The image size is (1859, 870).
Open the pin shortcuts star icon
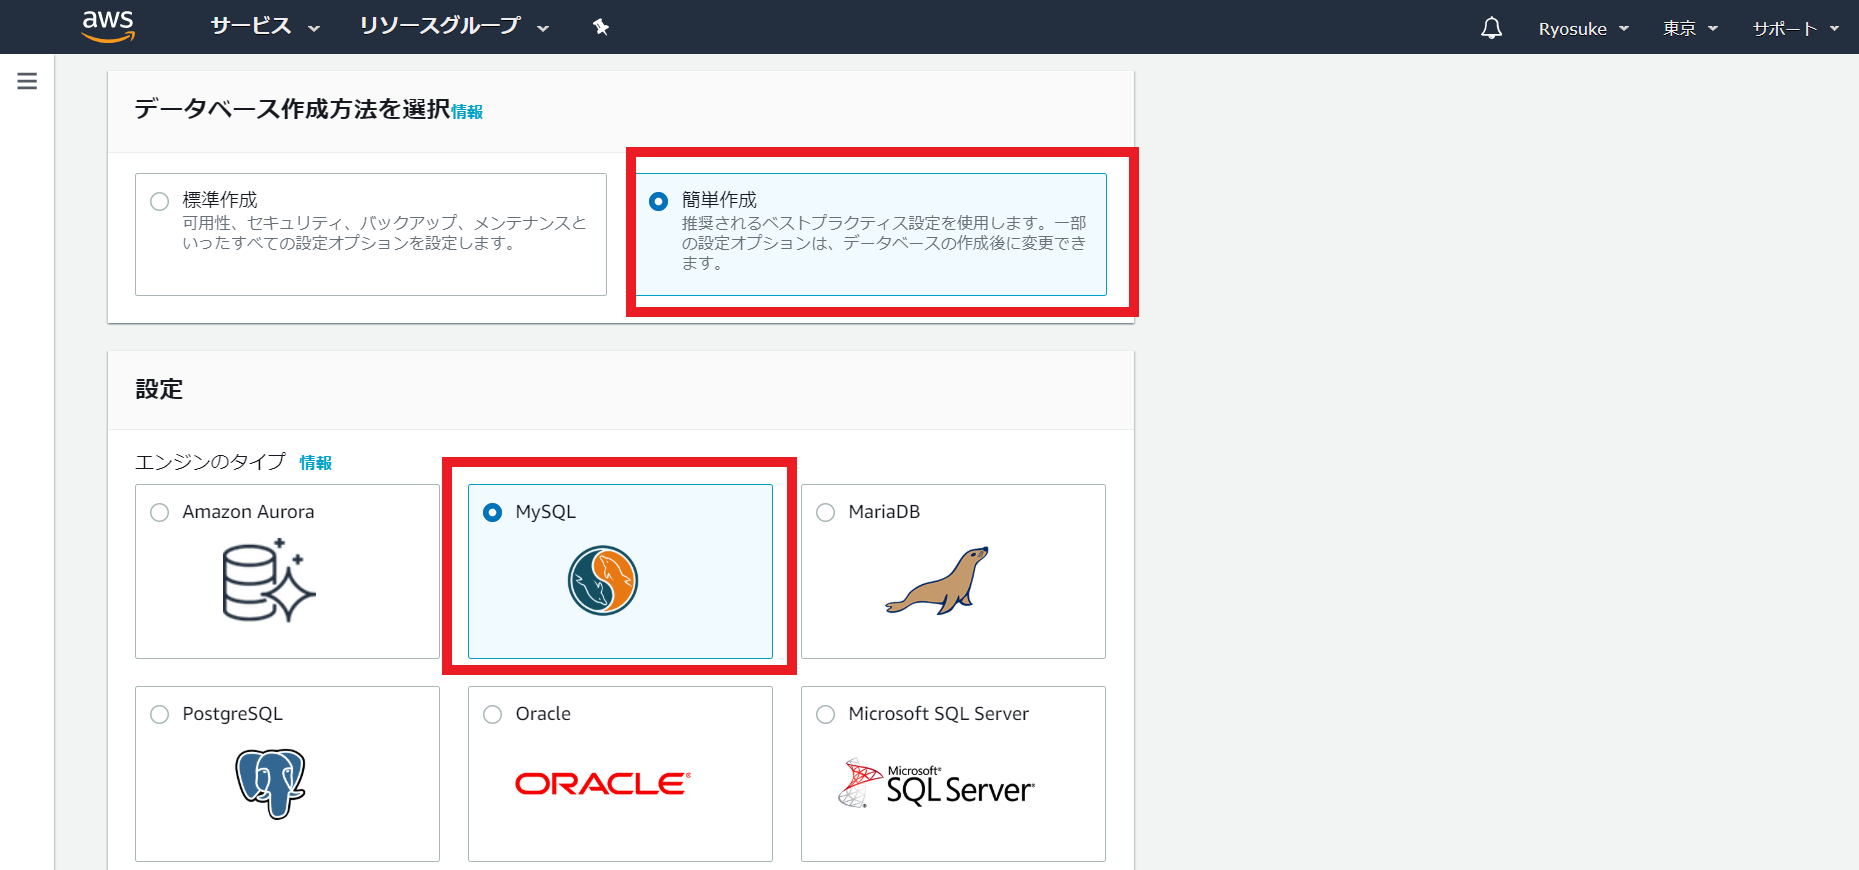point(601,27)
